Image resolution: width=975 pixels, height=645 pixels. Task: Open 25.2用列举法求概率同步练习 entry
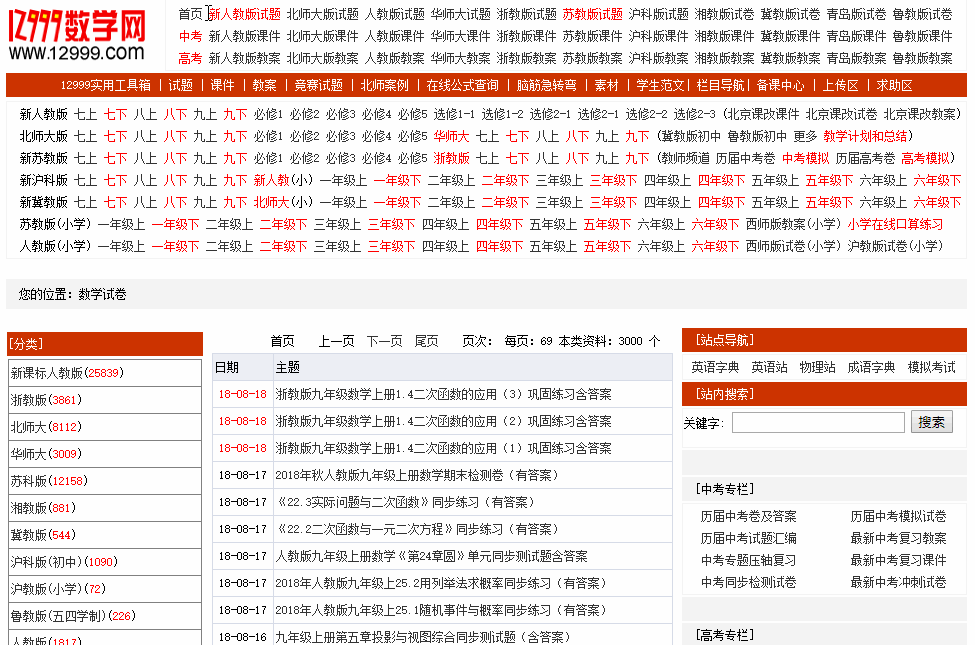click(x=440, y=583)
